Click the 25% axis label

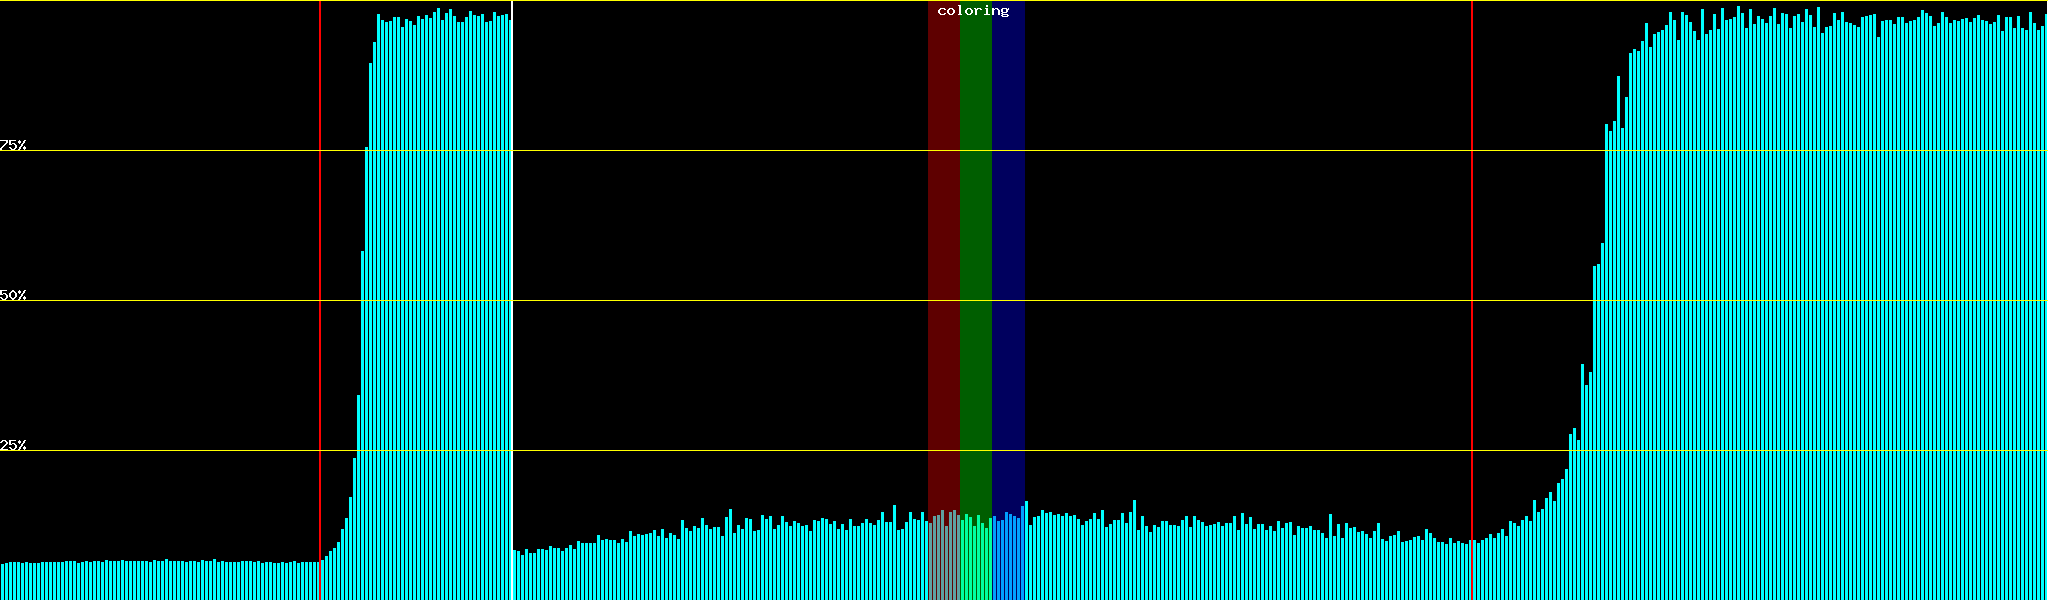(x=13, y=445)
